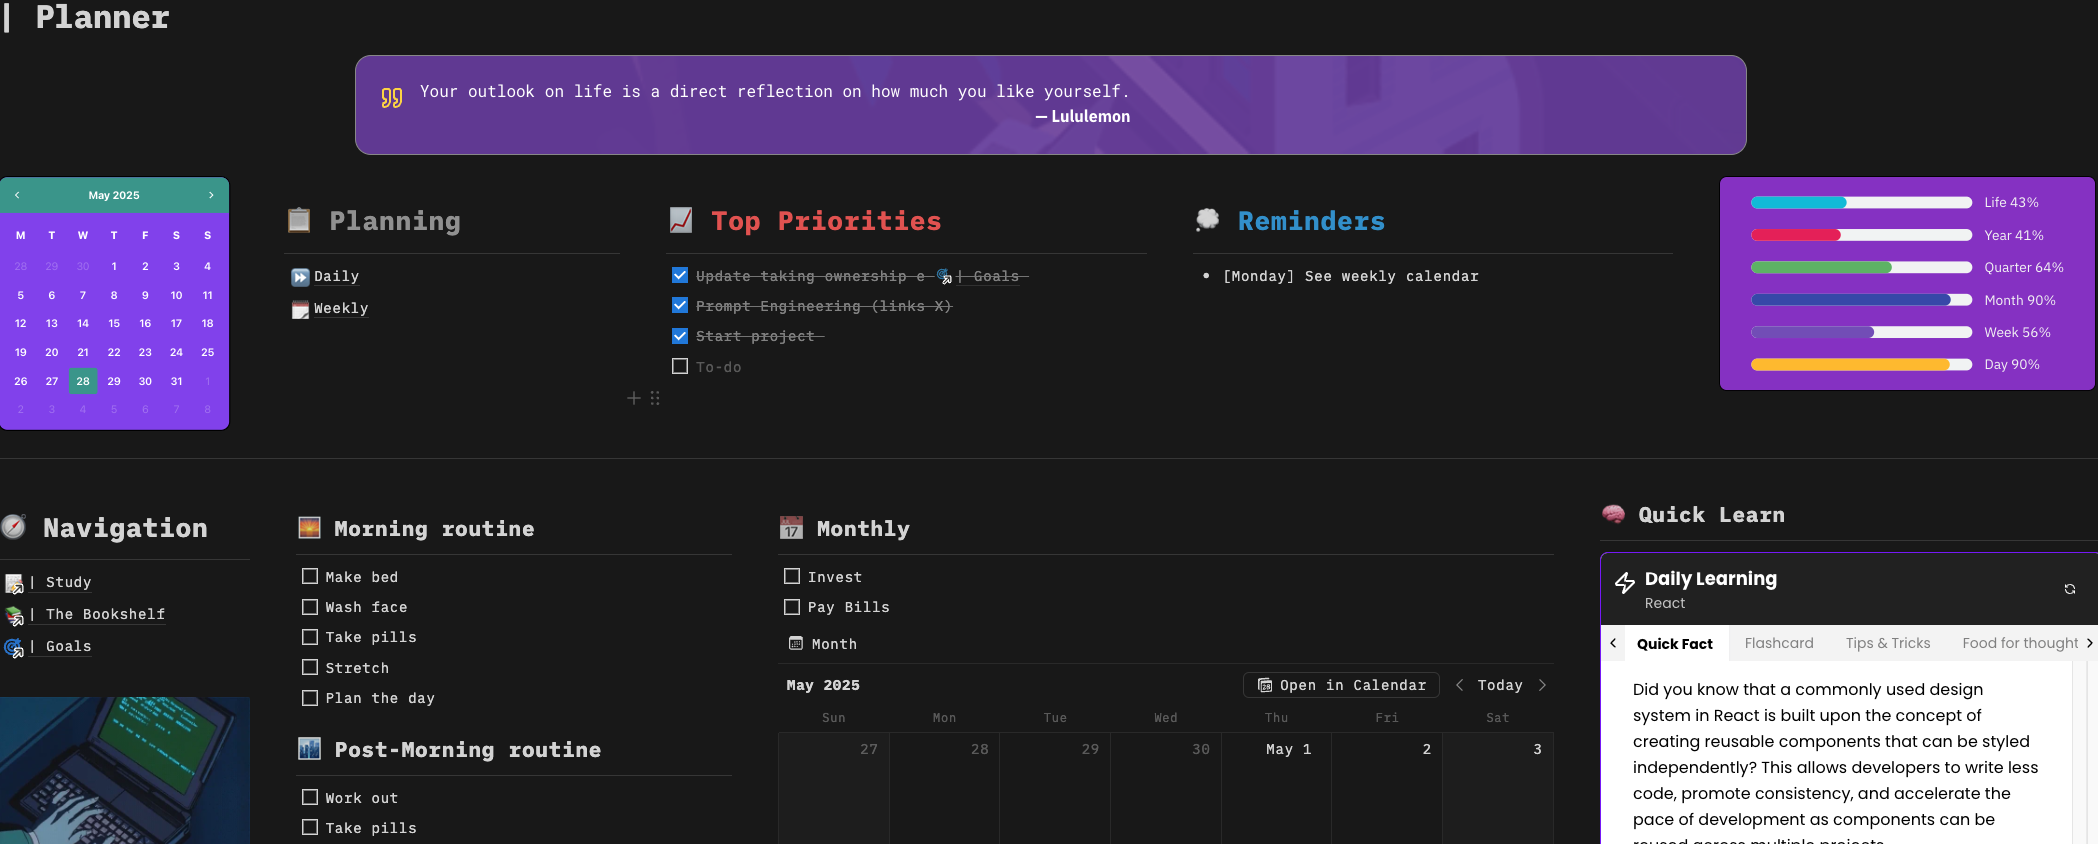Image resolution: width=2098 pixels, height=844 pixels.
Task: Check the Take pills checkbox under Morning routine
Action: 310,636
